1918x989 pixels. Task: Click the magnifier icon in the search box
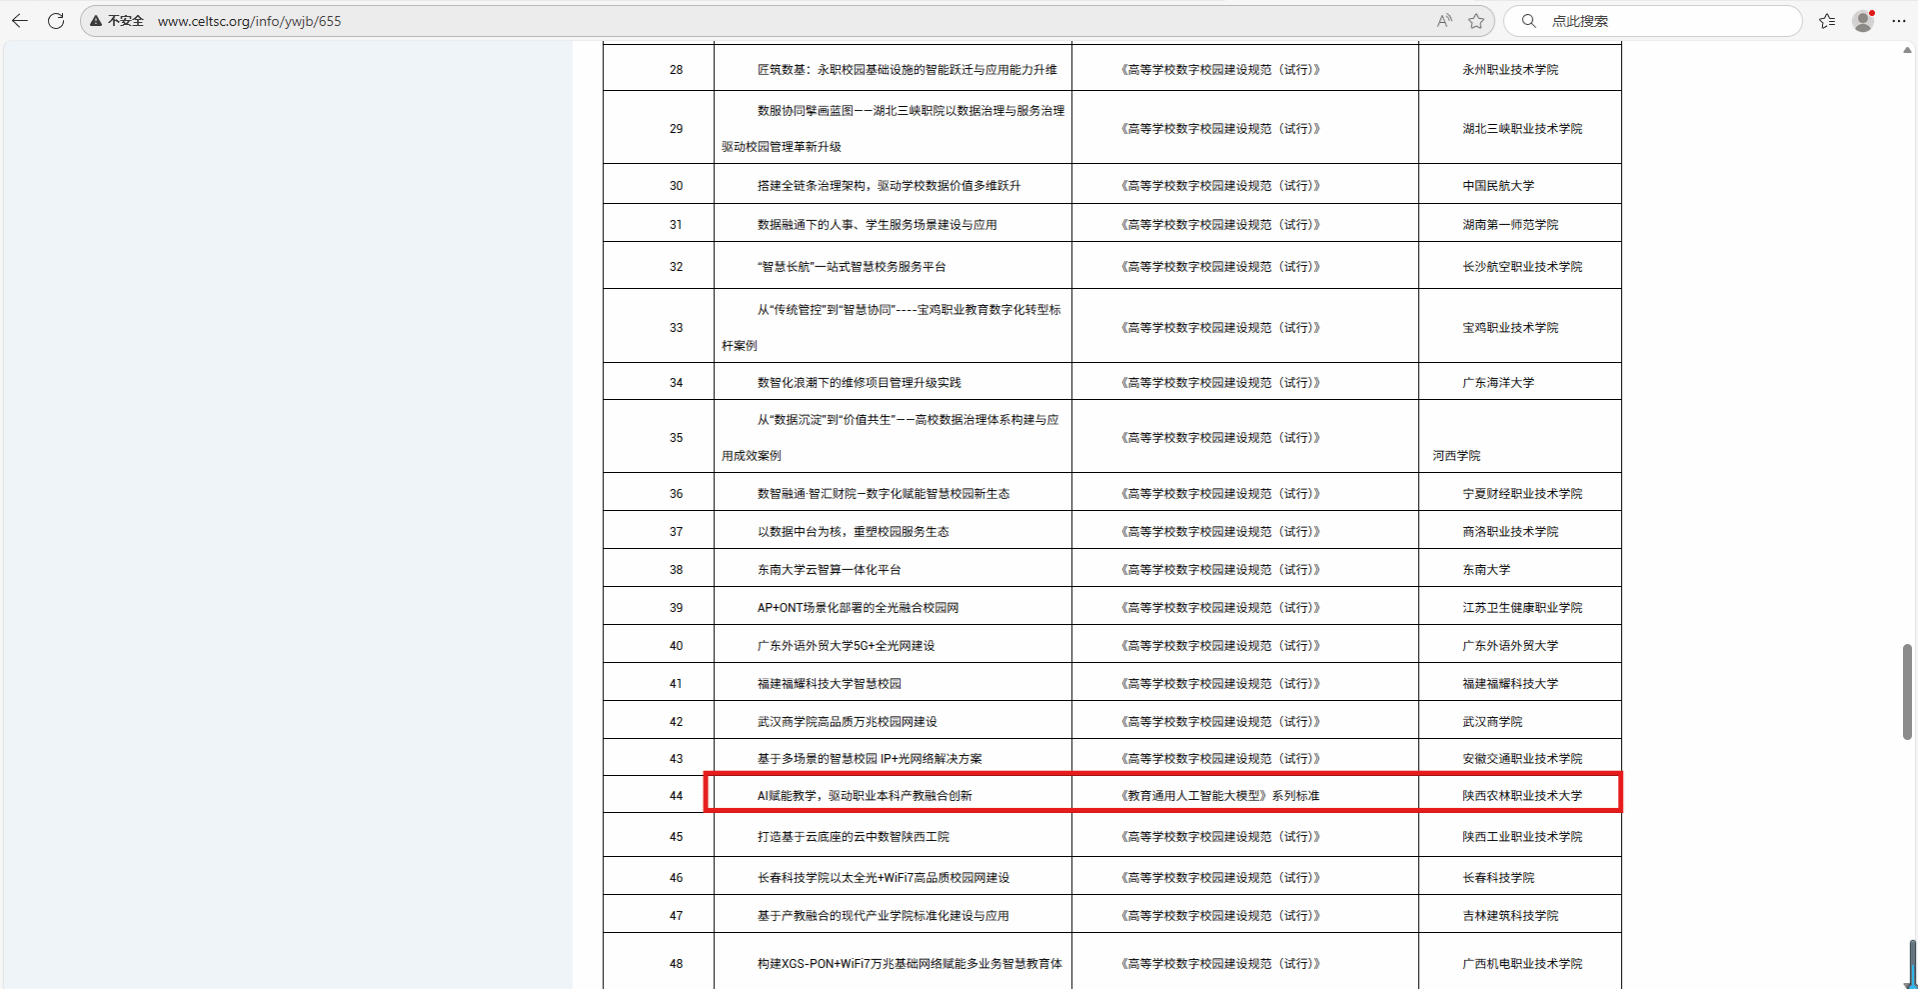1529,21
